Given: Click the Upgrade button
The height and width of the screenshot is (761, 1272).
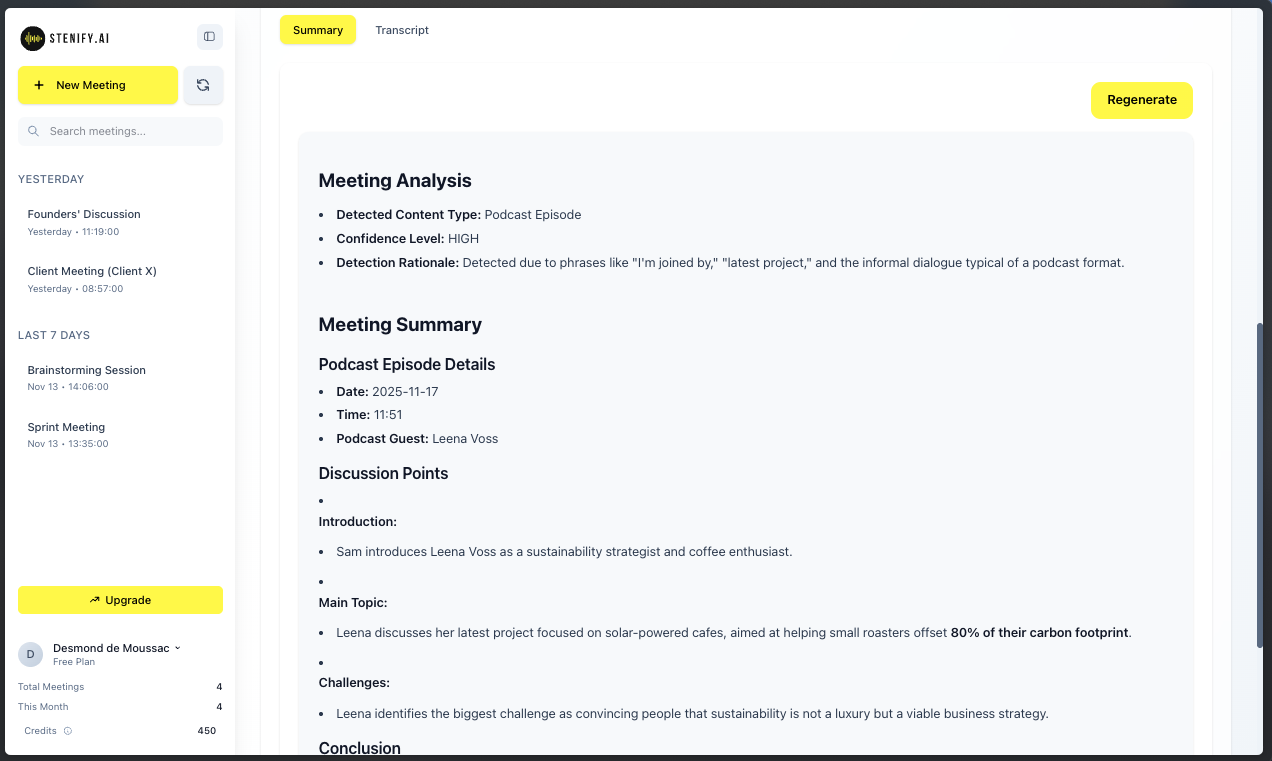Looking at the screenshot, I should coord(120,600).
